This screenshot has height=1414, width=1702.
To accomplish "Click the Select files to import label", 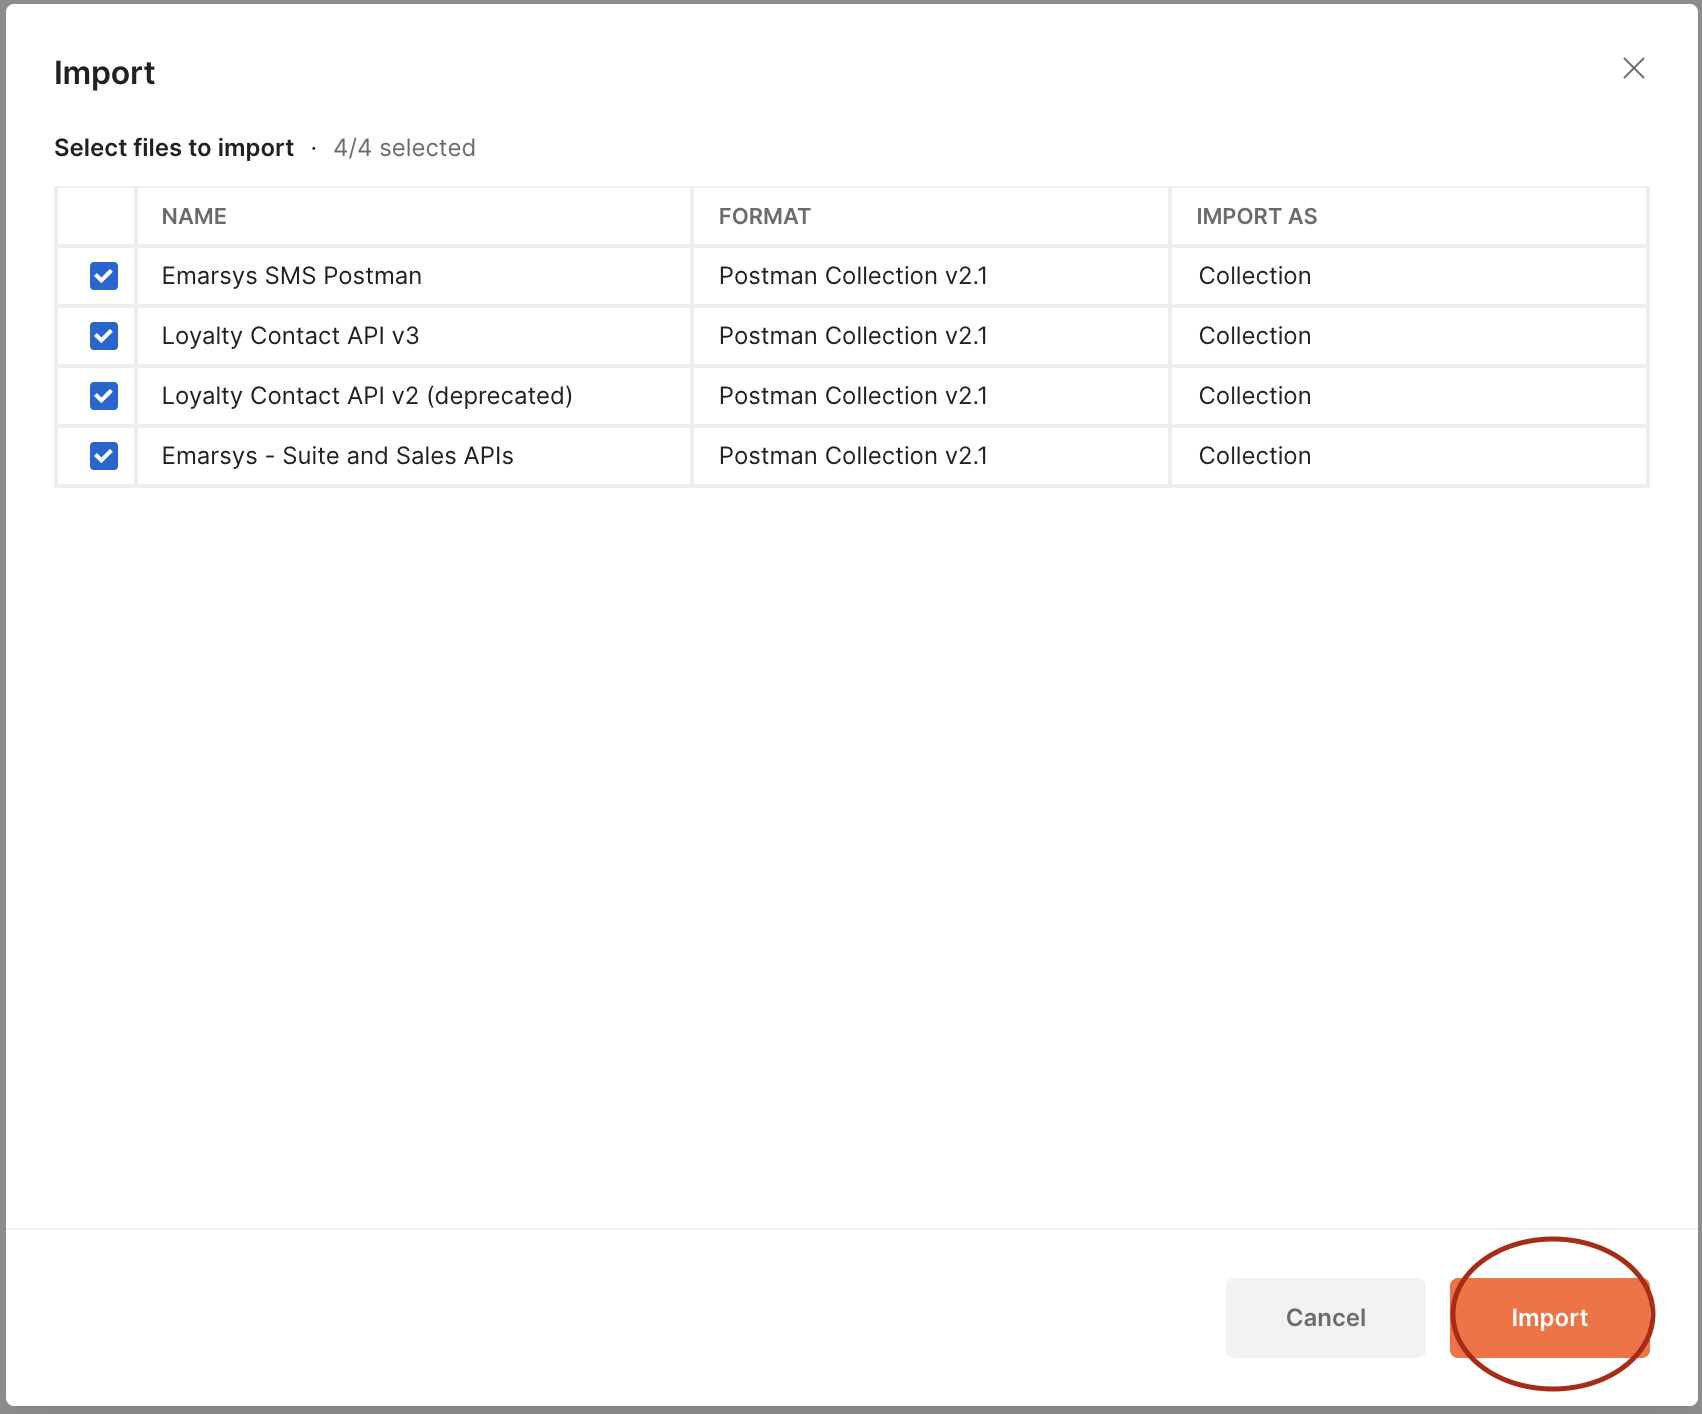I will tap(174, 148).
